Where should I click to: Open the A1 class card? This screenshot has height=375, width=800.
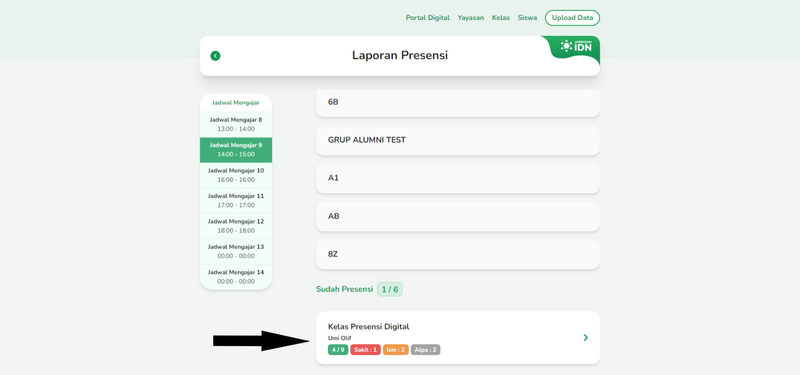[x=458, y=178]
